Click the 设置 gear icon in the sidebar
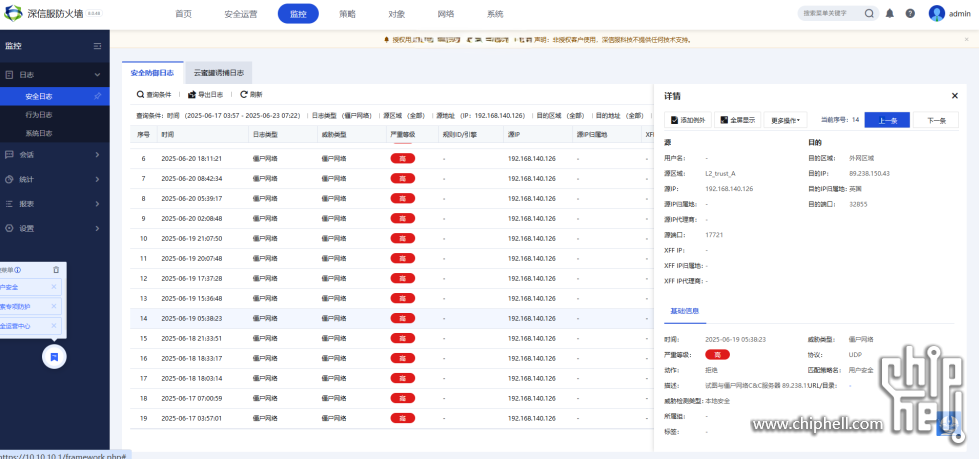This screenshot has height=459, width=979. coord(9,229)
